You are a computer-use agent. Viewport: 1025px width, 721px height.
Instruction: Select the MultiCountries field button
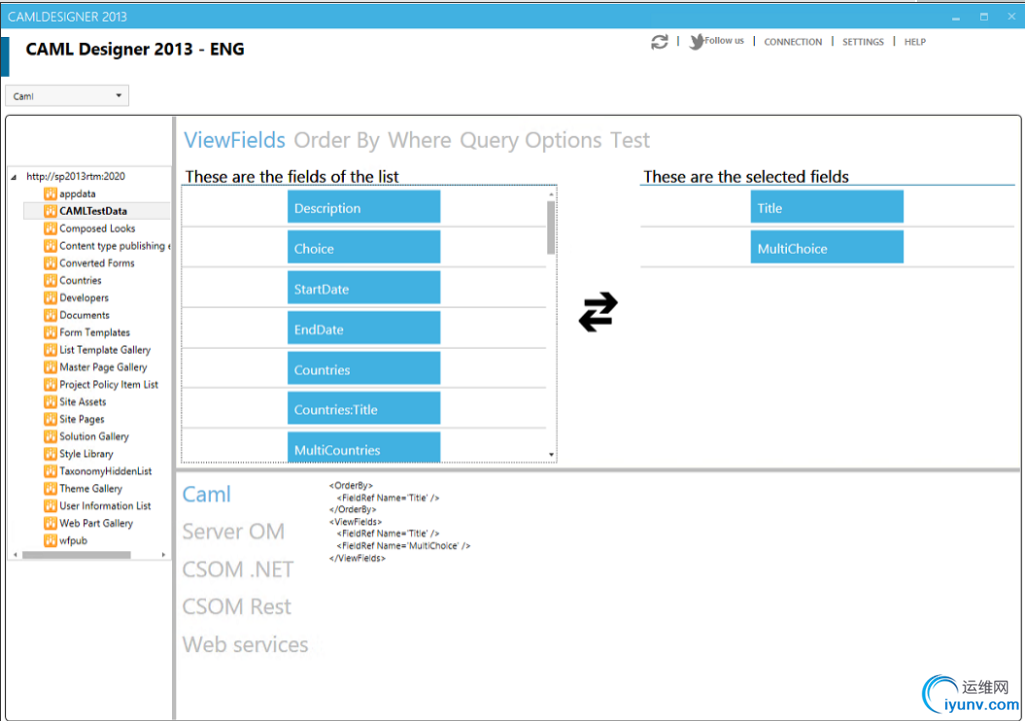coord(363,447)
